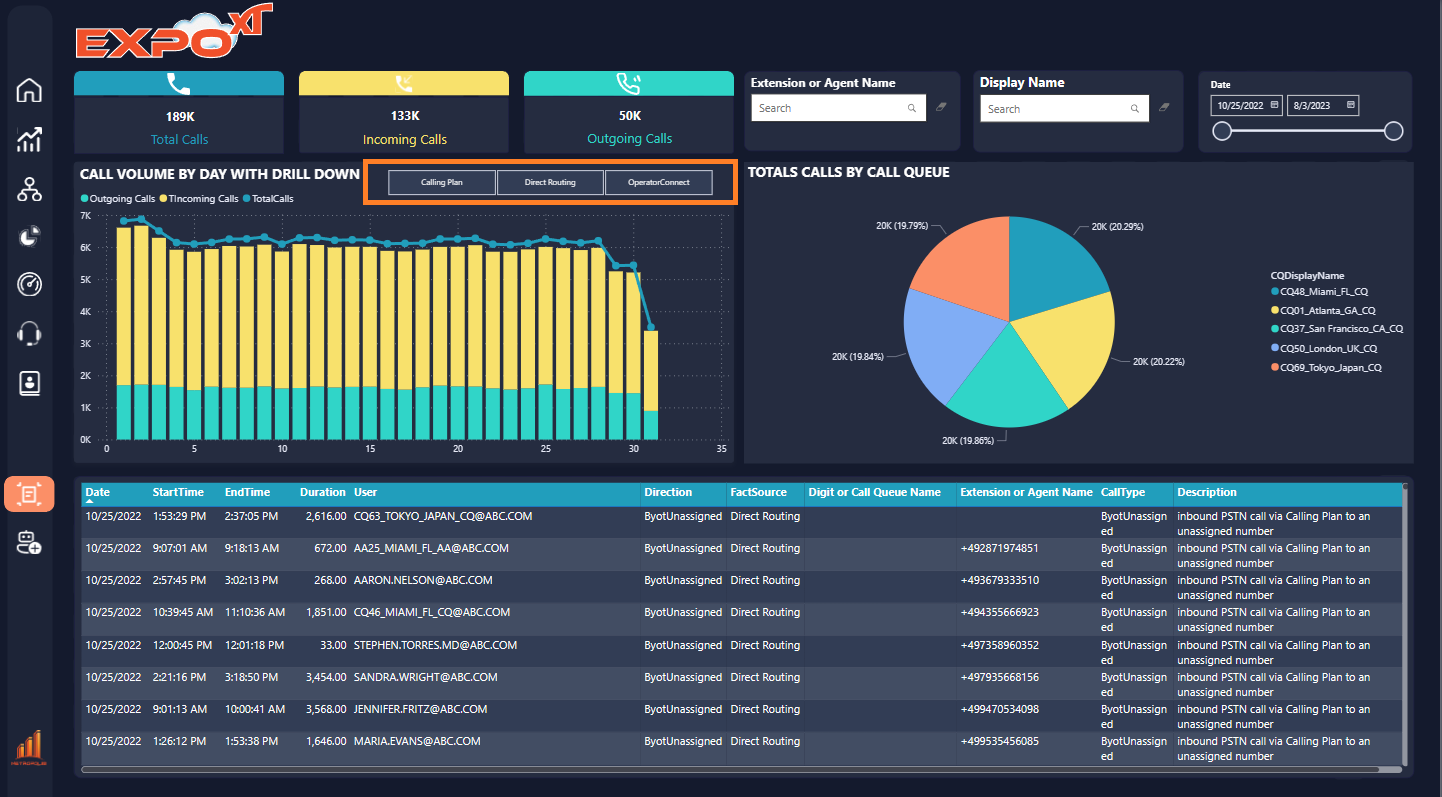The image size is (1442, 797).
Task: Select CQ69_Tokyo_Japan_CQ in pie legend
Action: [1327, 367]
